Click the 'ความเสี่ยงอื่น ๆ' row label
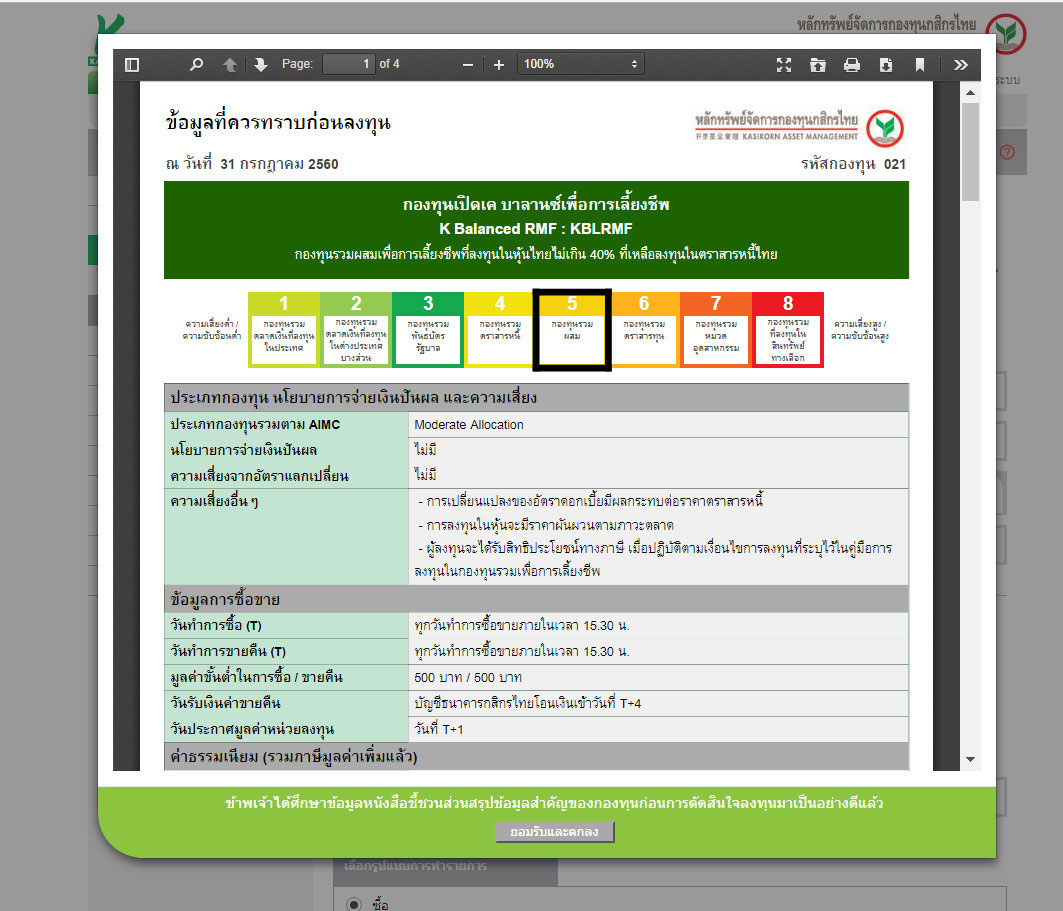This screenshot has height=911, width=1063. click(214, 502)
